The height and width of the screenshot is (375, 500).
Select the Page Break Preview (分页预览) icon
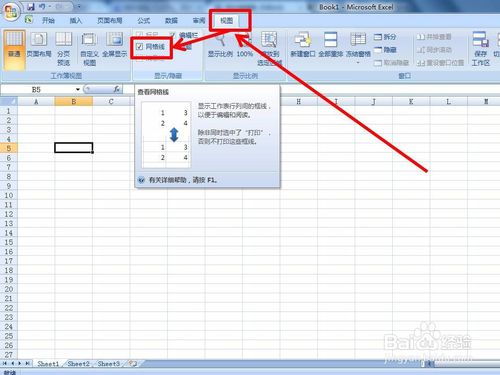(64, 48)
